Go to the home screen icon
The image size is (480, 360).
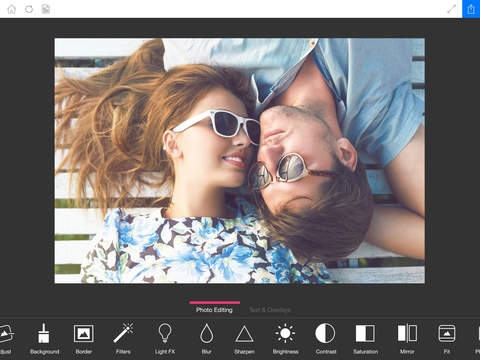tap(11, 9)
